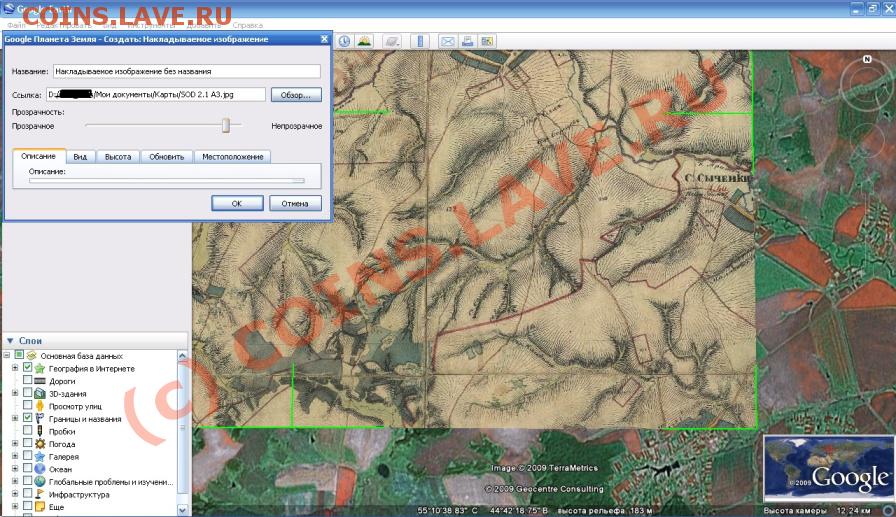This screenshot has height=517, width=896.
Task: Expand the Еще tree node
Action: coord(15,507)
